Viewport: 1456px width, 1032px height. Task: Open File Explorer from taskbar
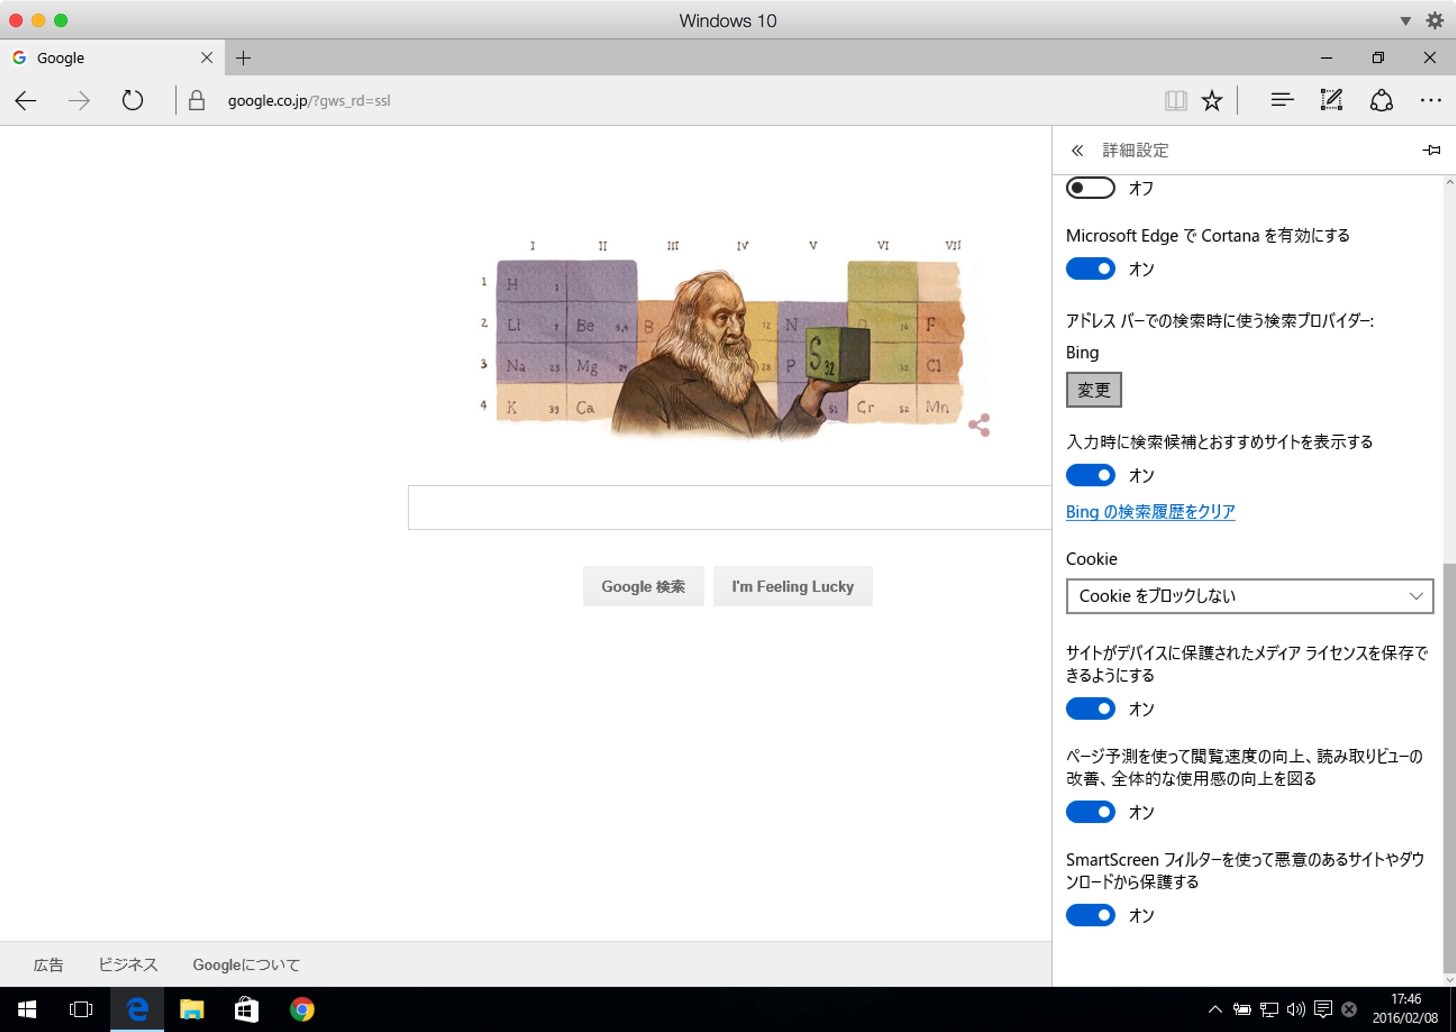click(192, 1010)
